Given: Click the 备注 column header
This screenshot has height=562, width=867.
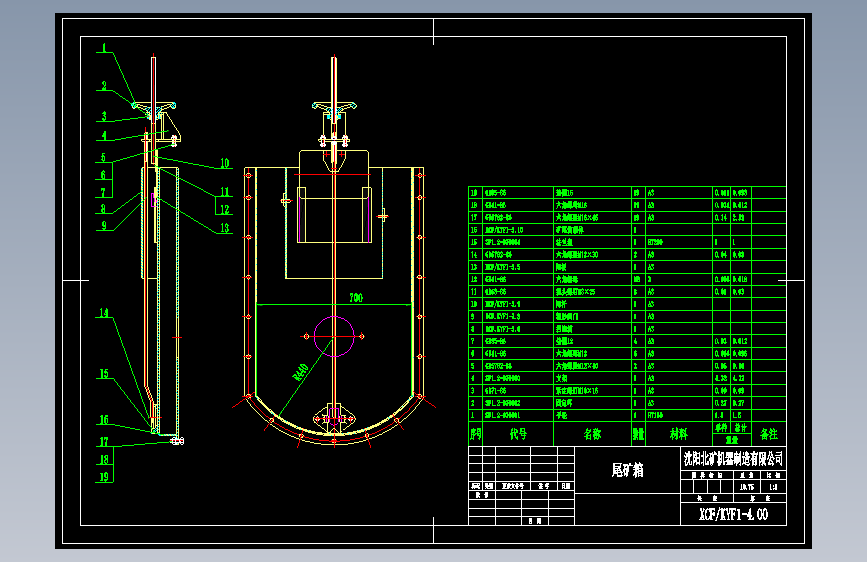Looking at the screenshot, I should click(x=769, y=434).
